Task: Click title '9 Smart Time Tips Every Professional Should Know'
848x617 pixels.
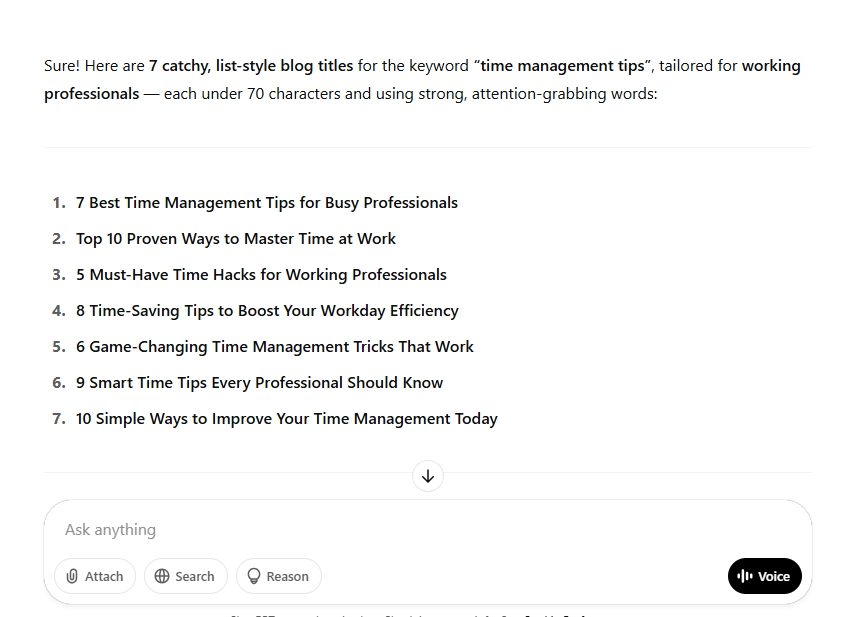Action: tap(259, 383)
